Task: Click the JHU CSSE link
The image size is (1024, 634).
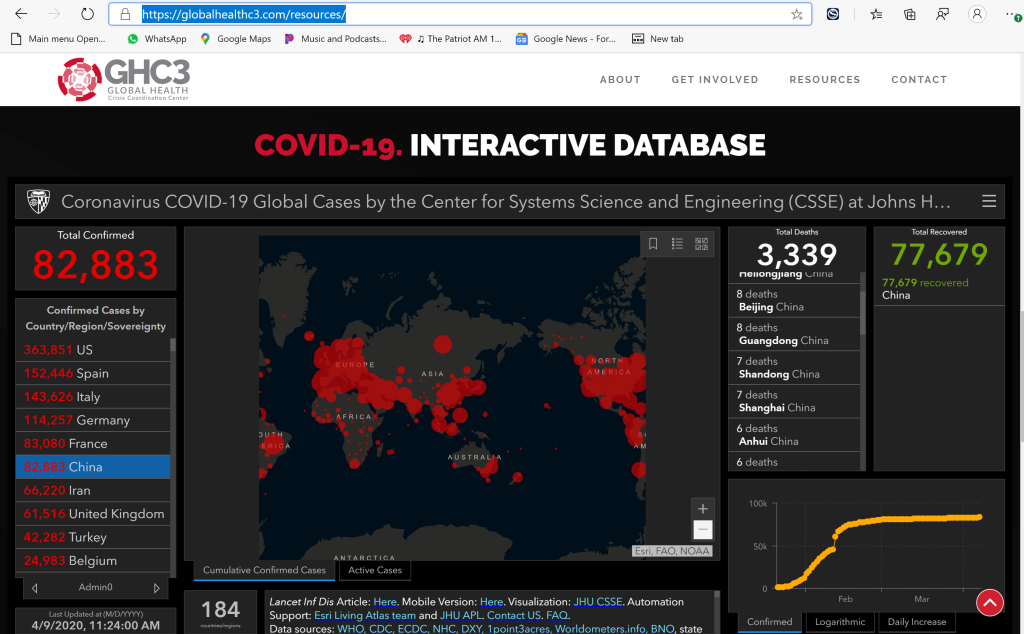Action: [597, 602]
